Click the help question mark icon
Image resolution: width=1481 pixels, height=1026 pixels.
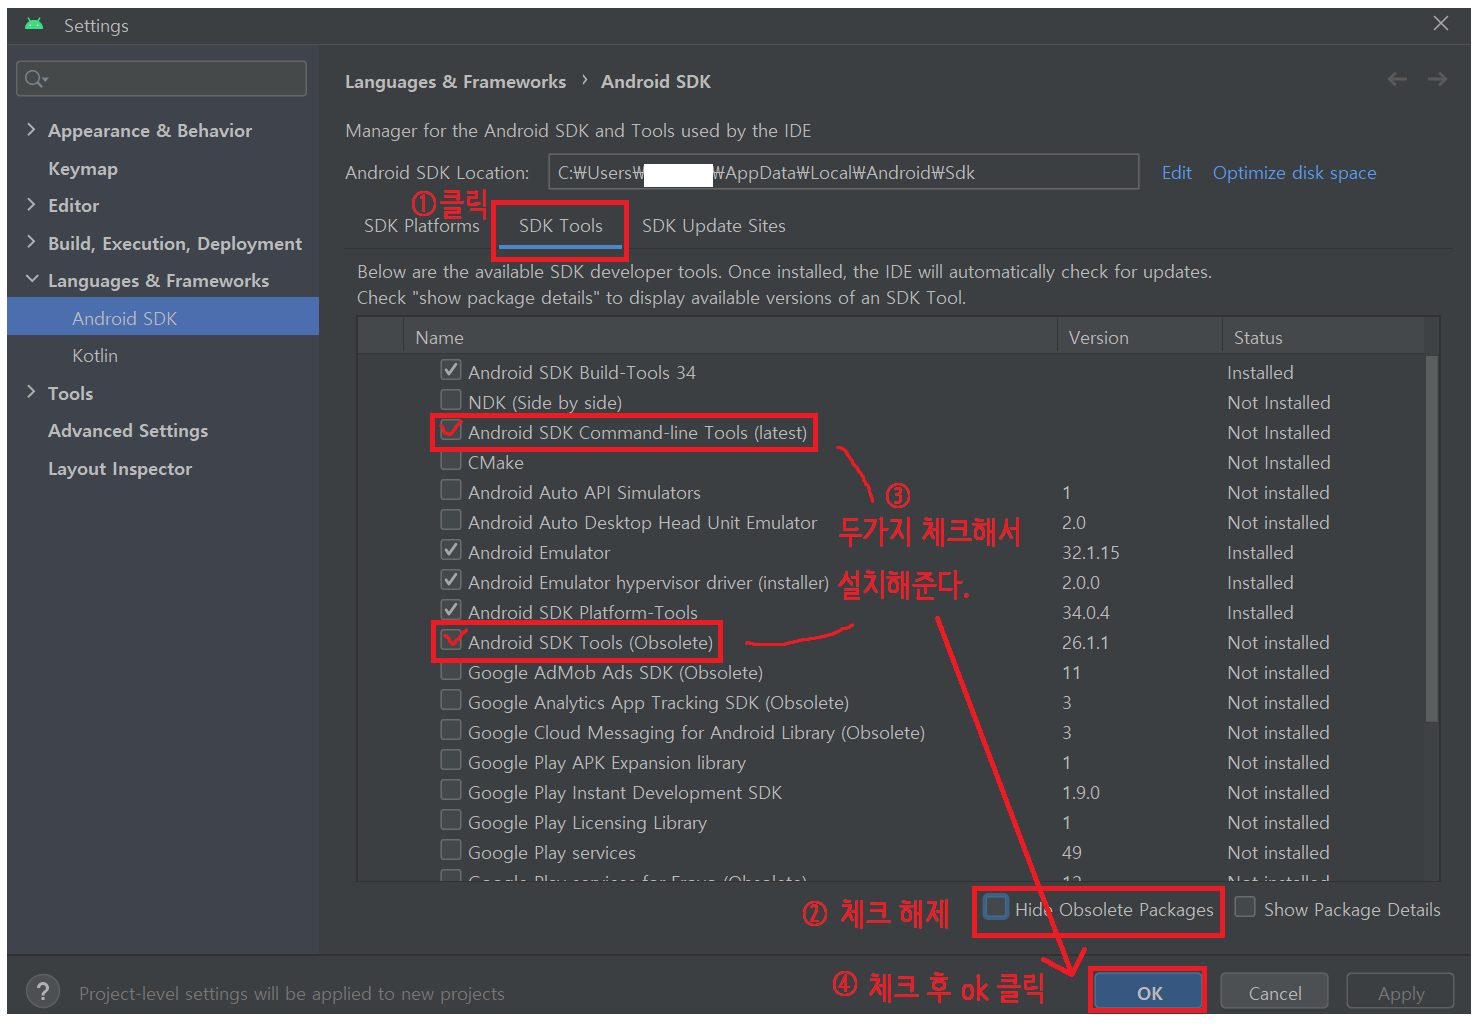click(x=42, y=992)
